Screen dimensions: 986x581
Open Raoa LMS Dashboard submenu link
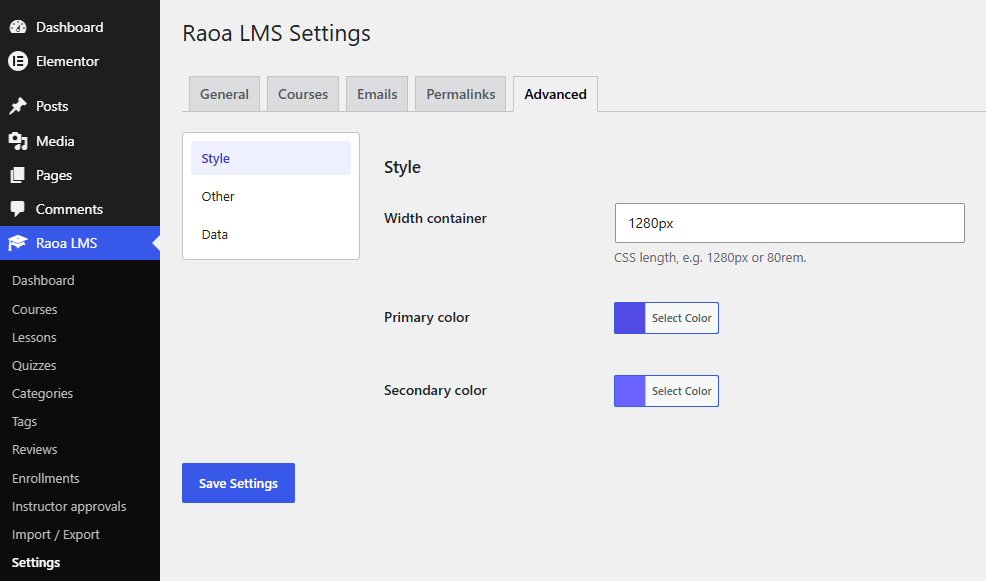(43, 280)
